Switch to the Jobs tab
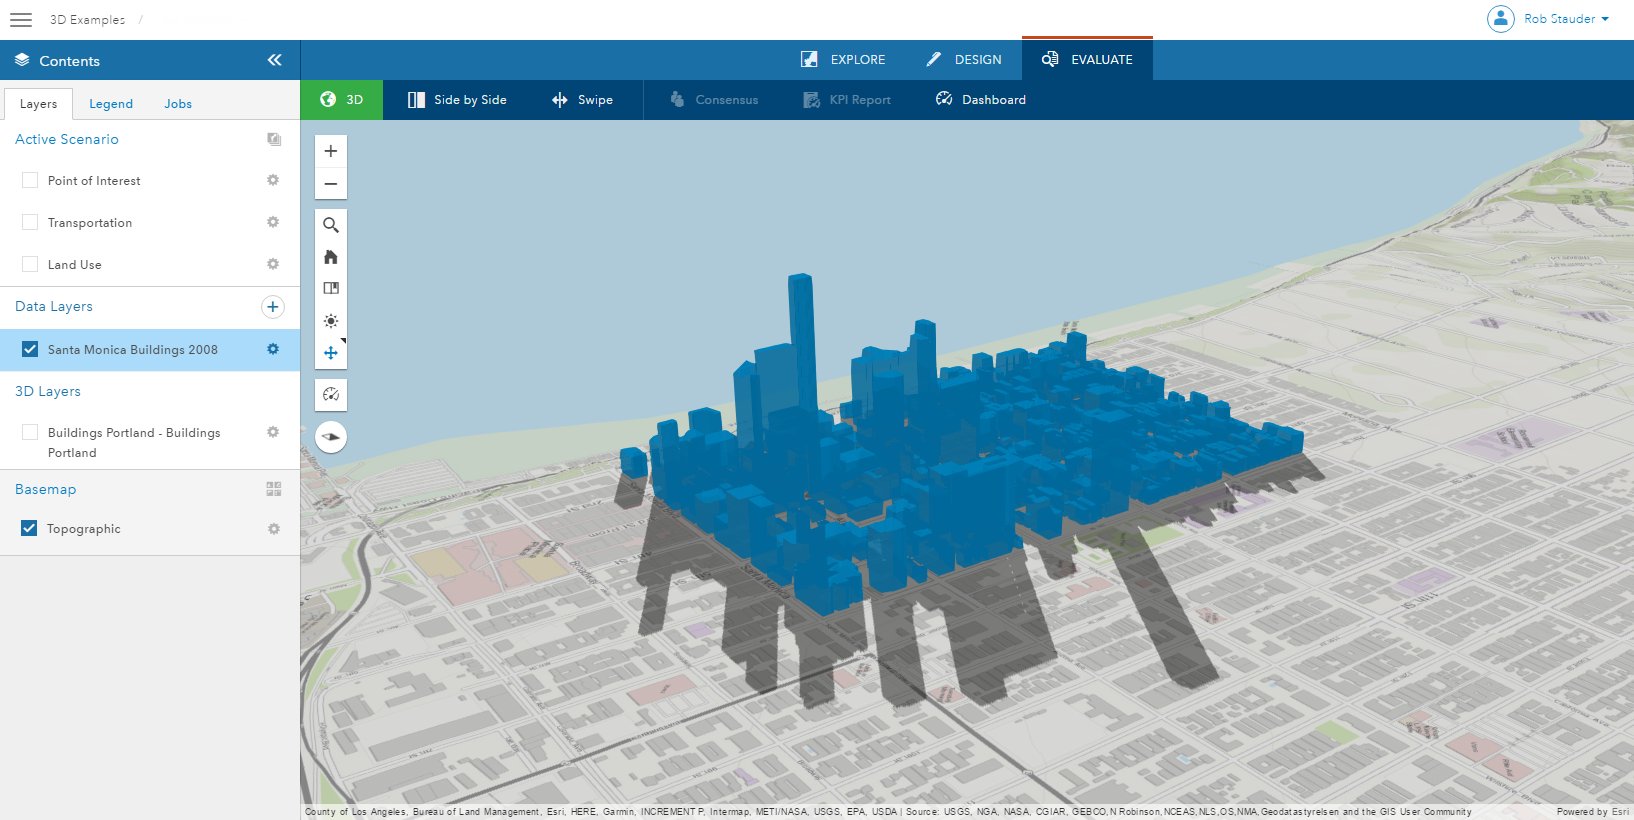Screen dimensions: 1634x820 178,104
